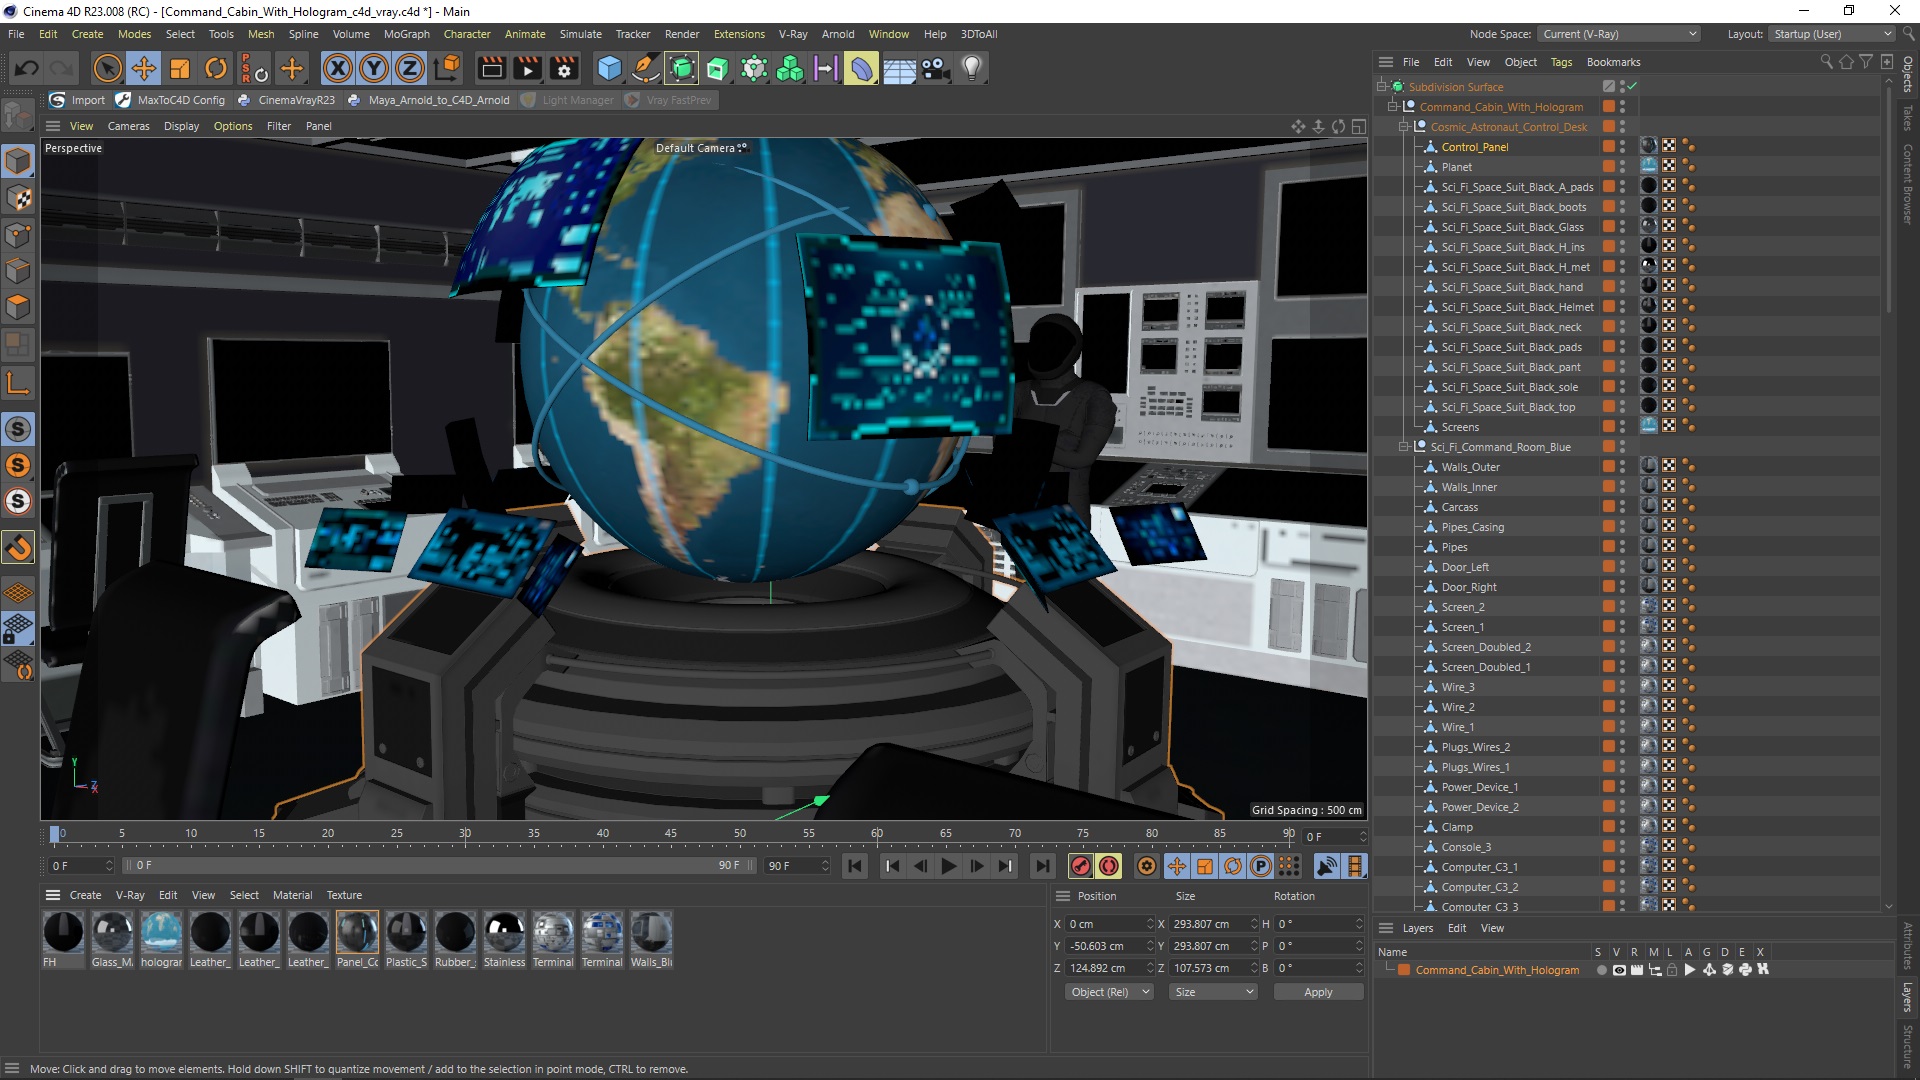
Task: Toggle X-axis lock
Action: pos(338,68)
